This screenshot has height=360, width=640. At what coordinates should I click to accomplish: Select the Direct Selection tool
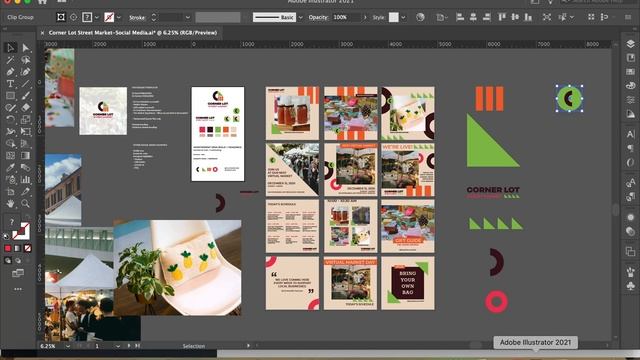tap(26, 48)
